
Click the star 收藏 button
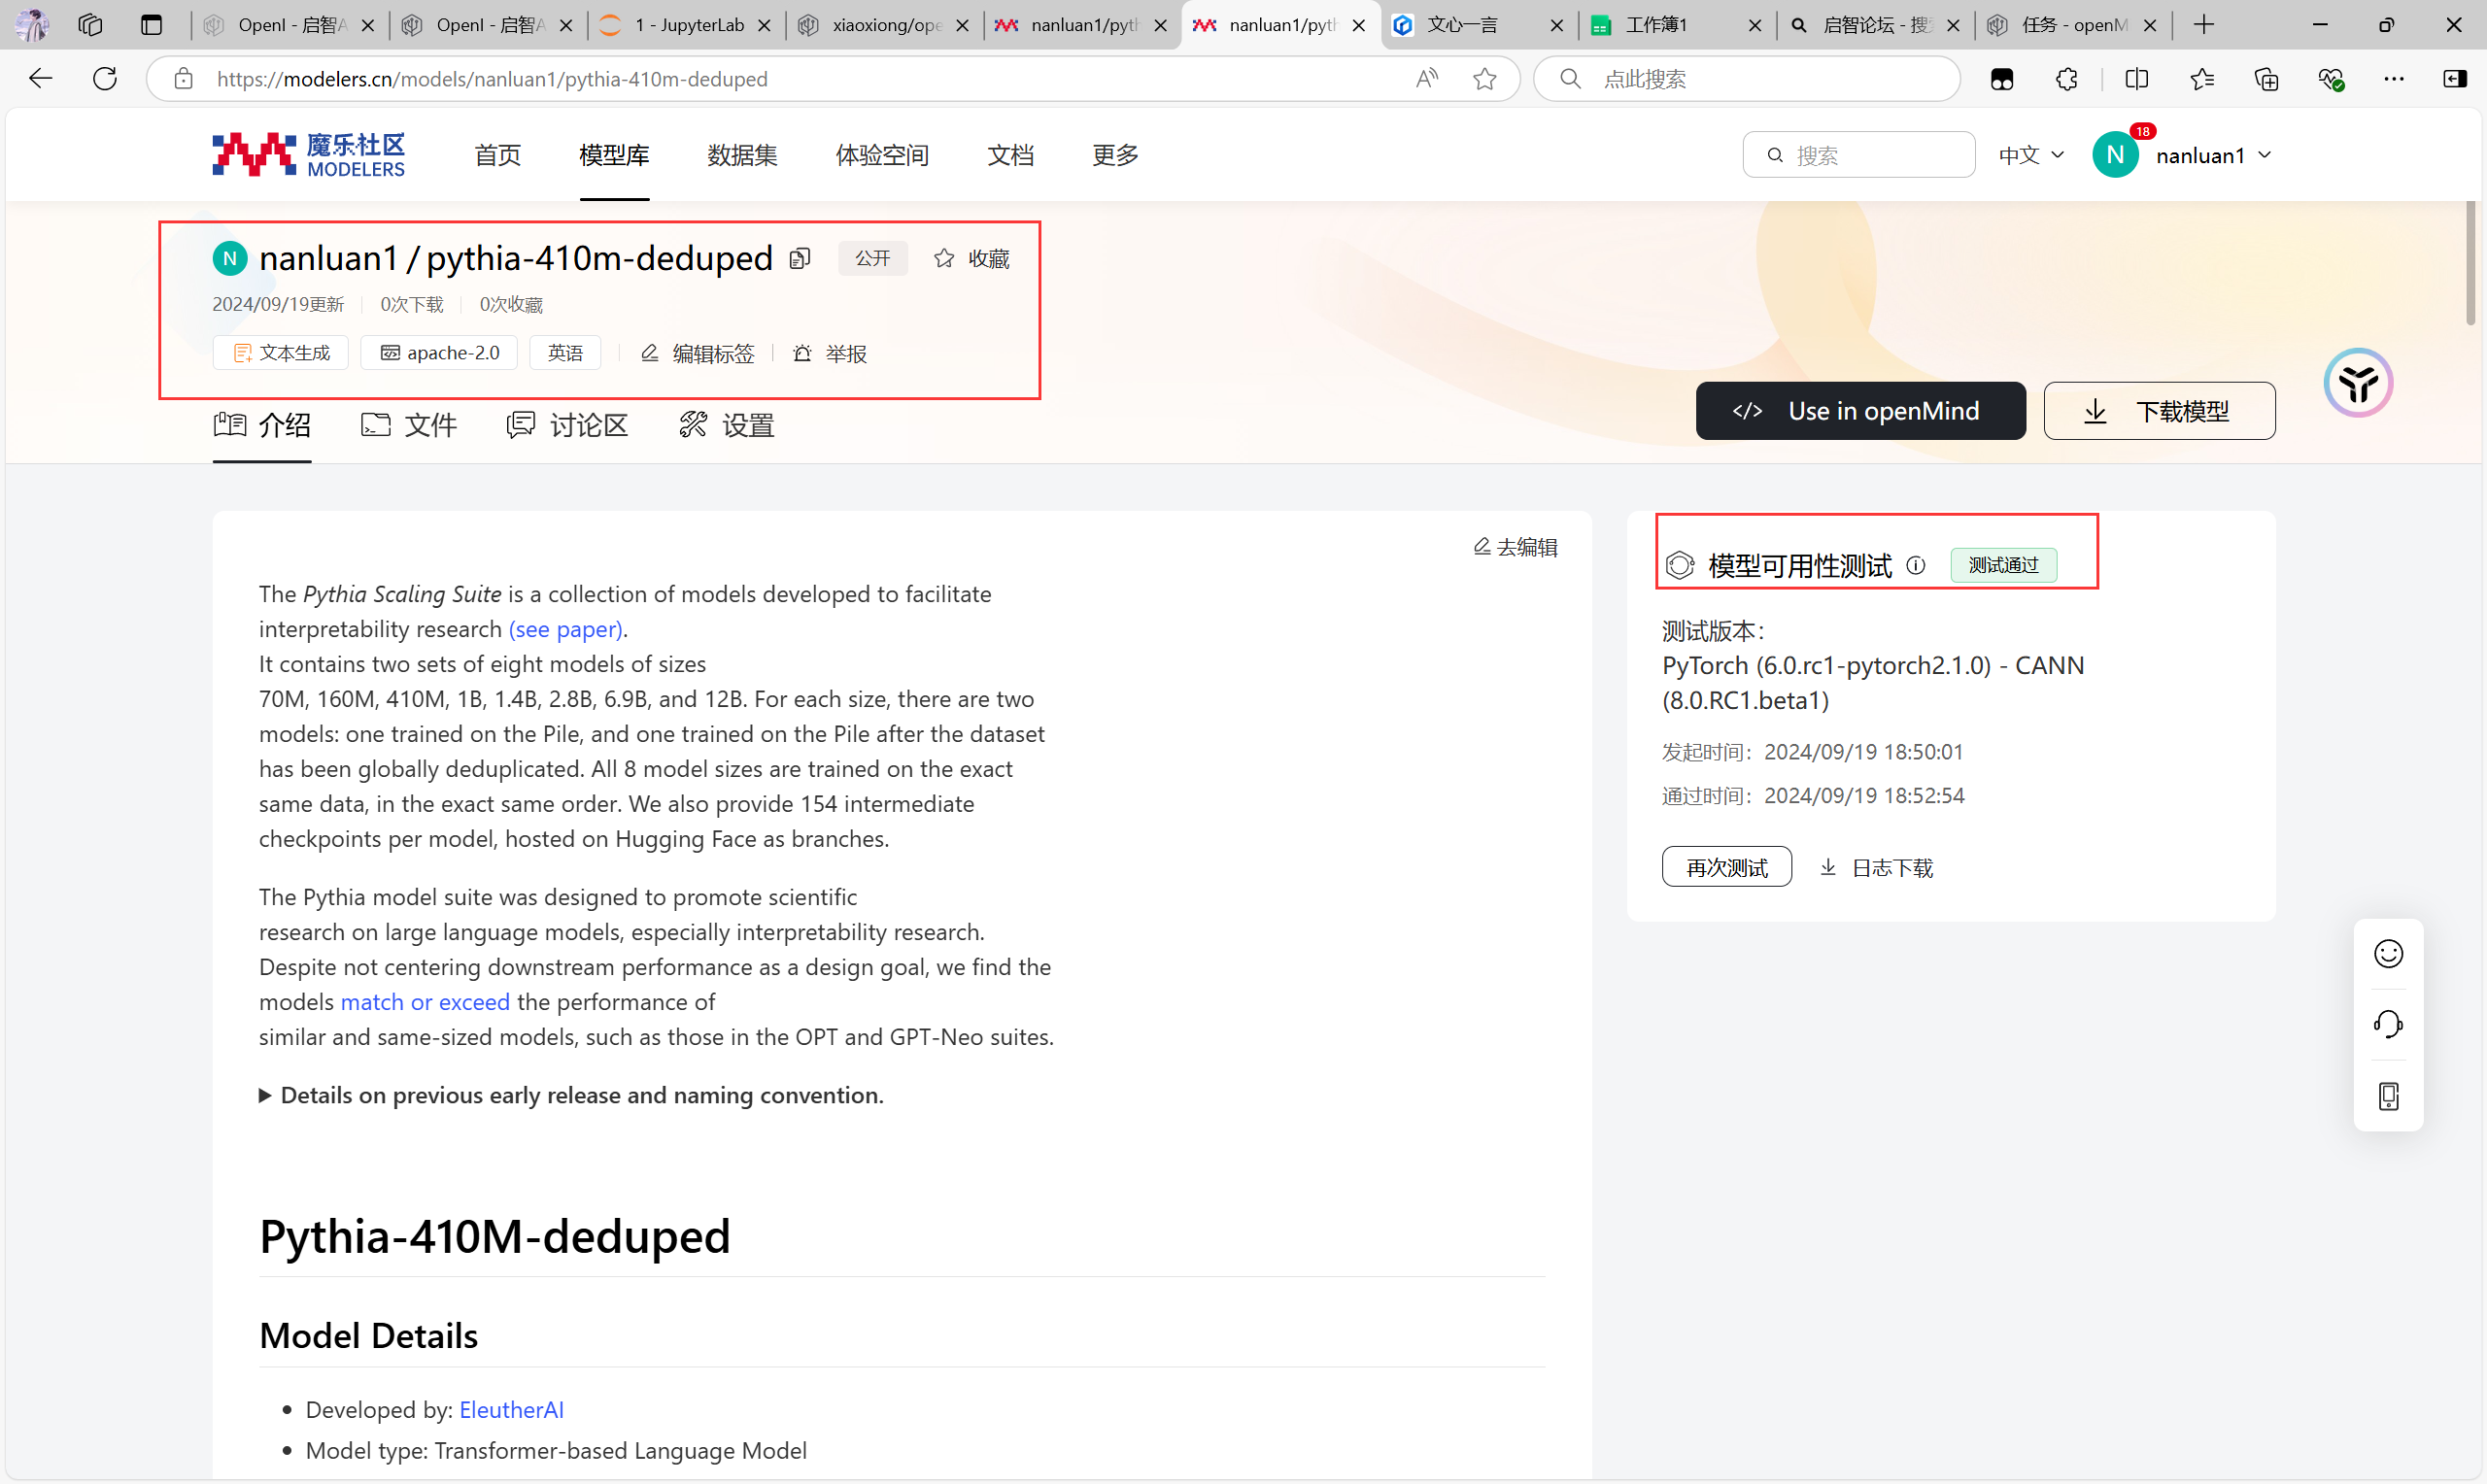pyautogui.click(x=972, y=259)
